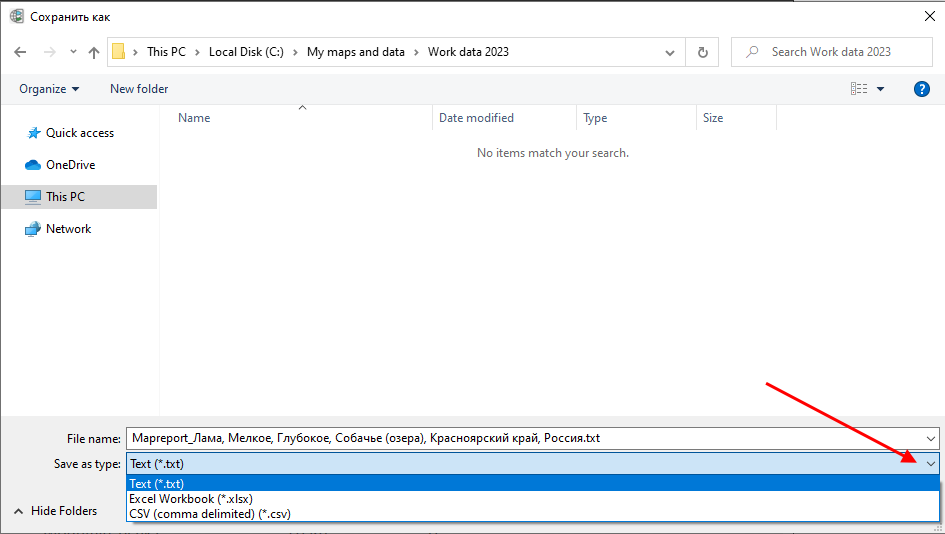Click the Up one level arrow
This screenshot has height=534, width=945.
(x=94, y=52)
